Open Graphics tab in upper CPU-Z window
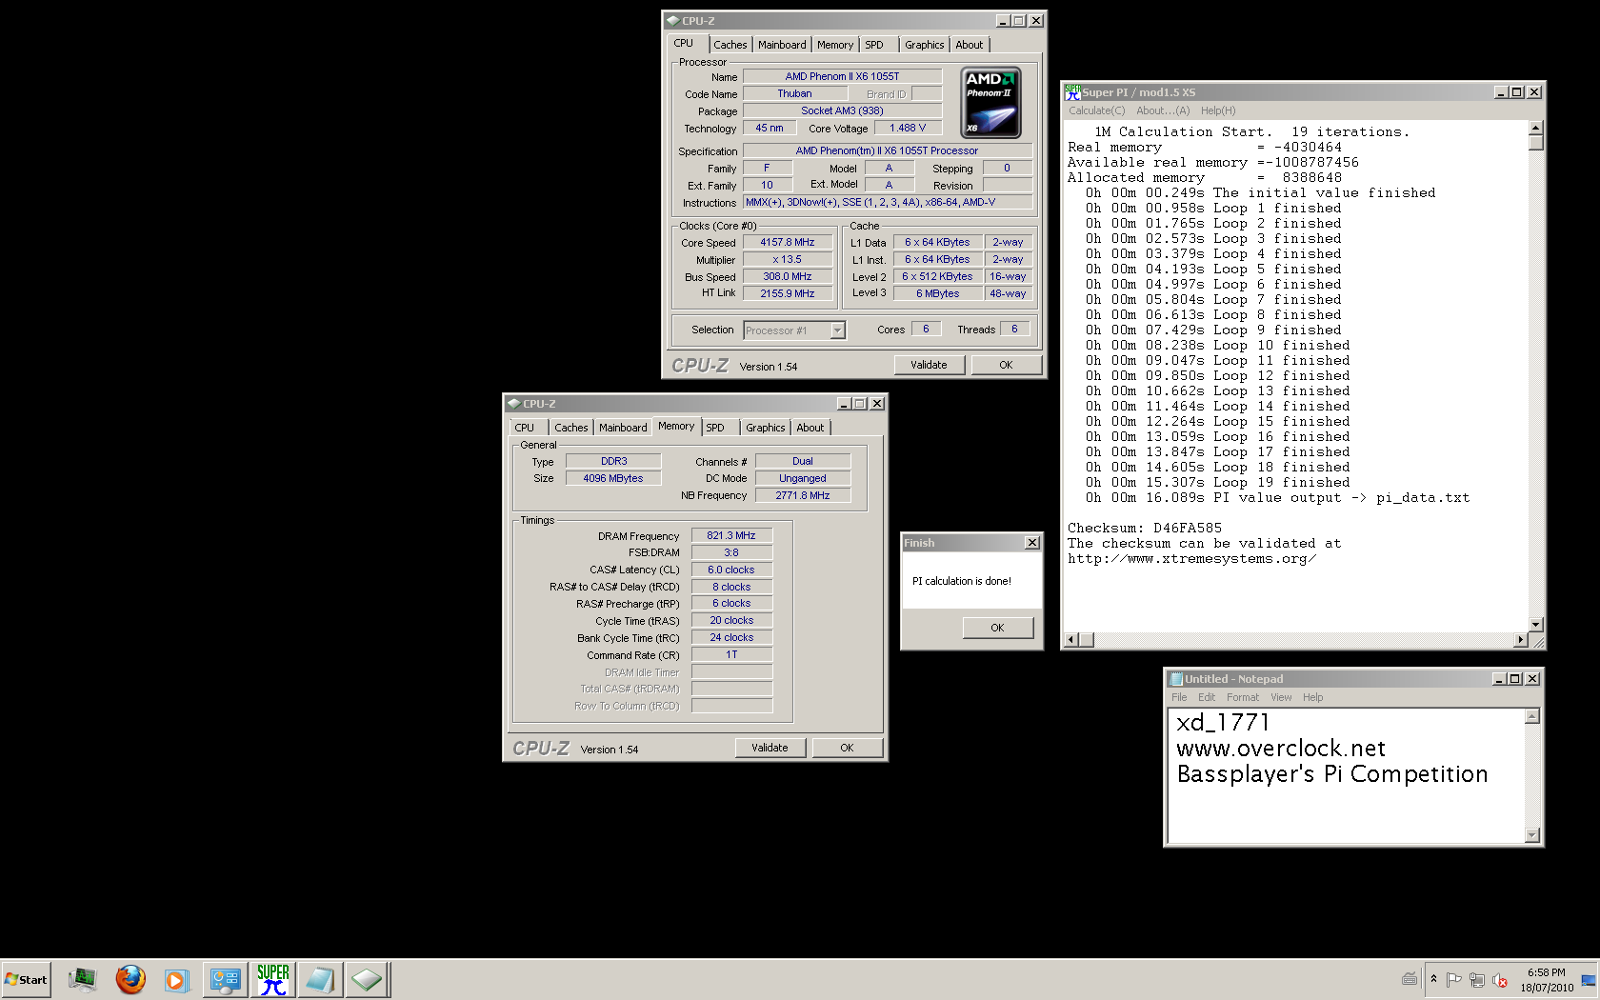 tap(924, 45)
